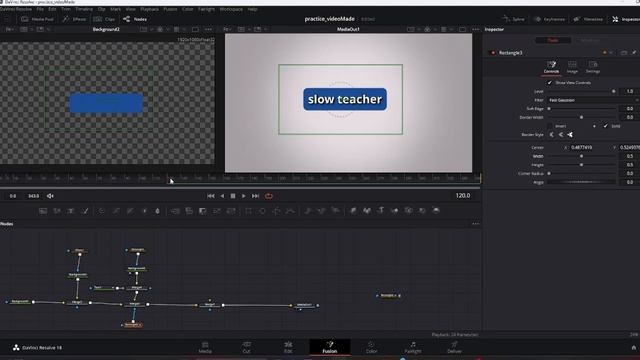Viewport: 640px width, 360px height.
Task: Disable Rectangle3 with its red toggle
Action: pos(493,53)
